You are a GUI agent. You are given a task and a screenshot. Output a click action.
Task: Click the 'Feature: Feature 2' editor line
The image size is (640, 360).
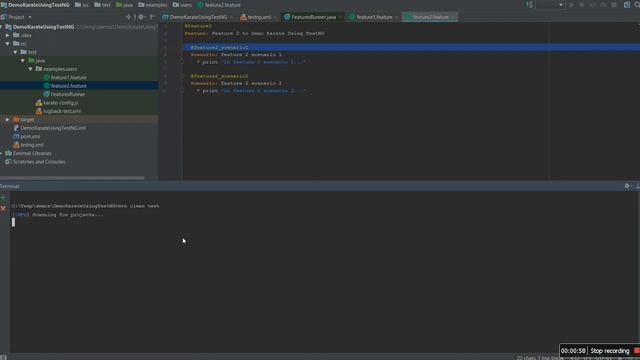click(254, 33)
